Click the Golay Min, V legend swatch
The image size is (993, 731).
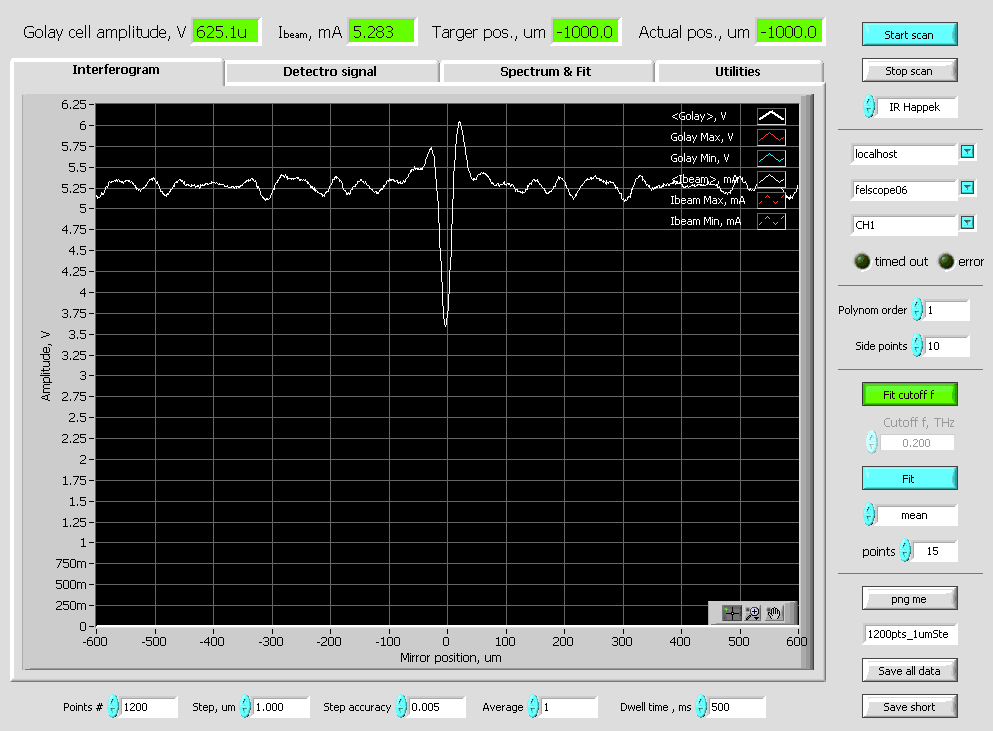(x=771, y=158)
